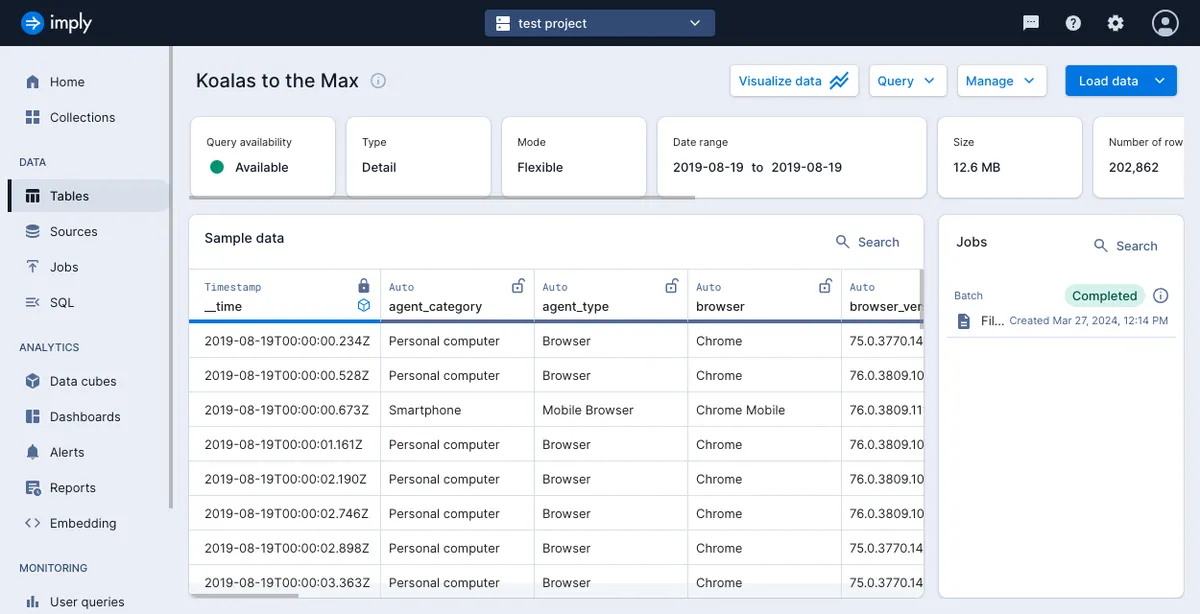Click the Date range card
The width and height of the screenshot is (1200, 614).
[x=792, y=156]
